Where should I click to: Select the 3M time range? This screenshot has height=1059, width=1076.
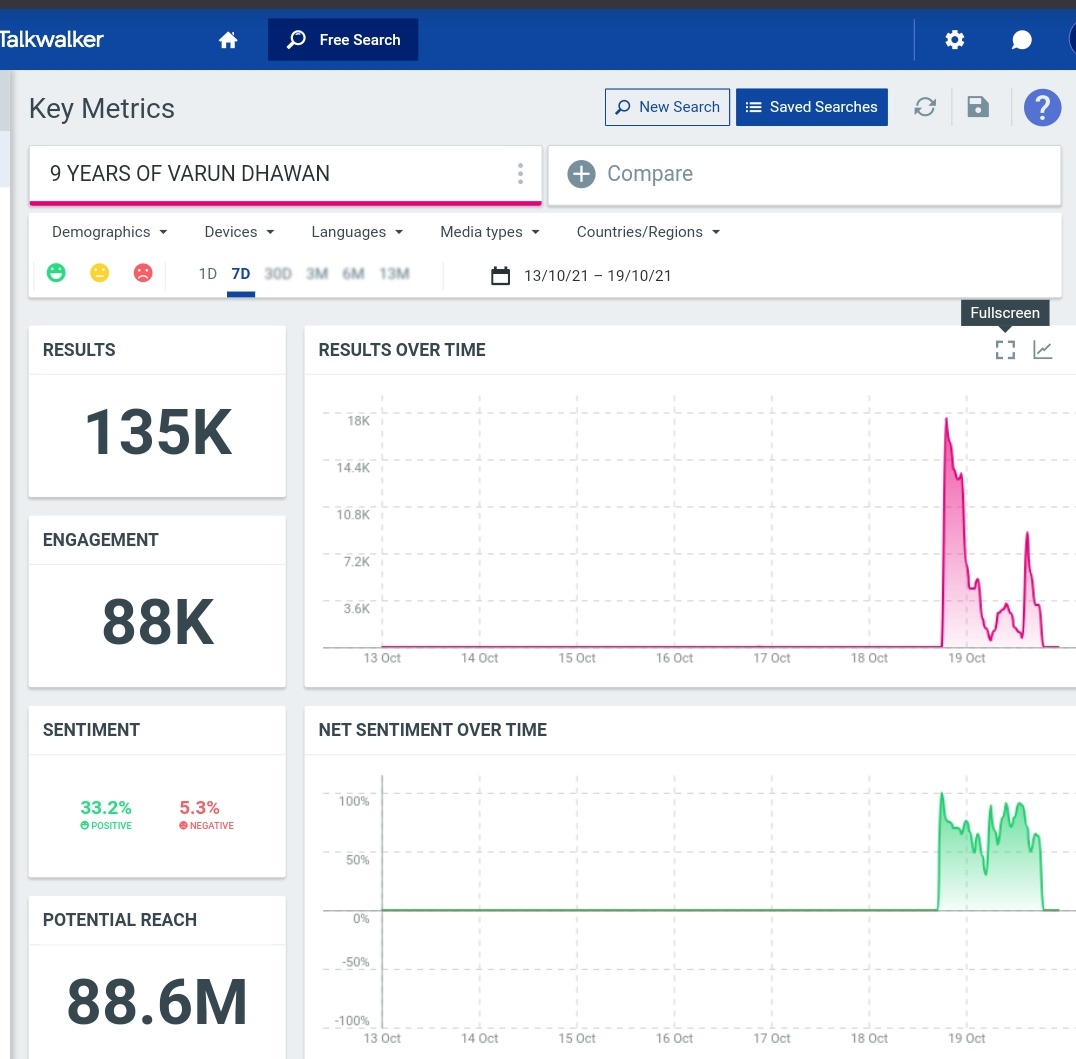317,274
